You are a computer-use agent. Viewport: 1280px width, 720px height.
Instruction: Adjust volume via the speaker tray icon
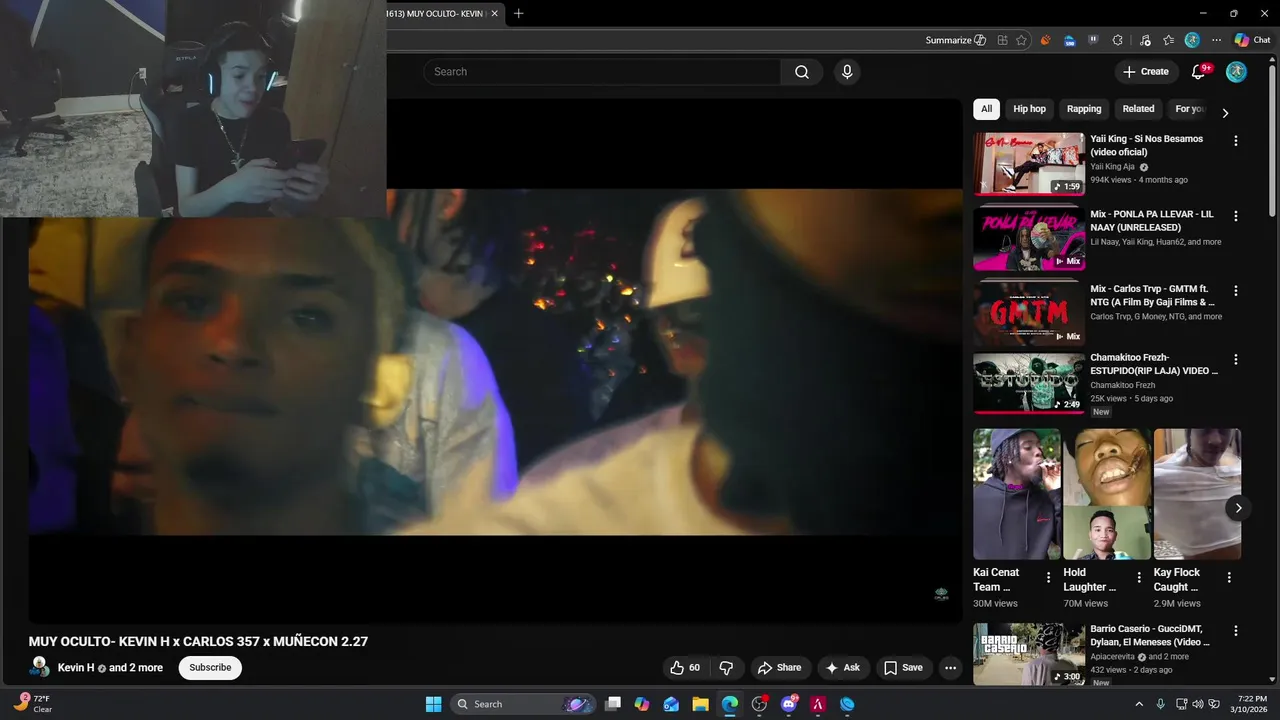[1198, 704]
